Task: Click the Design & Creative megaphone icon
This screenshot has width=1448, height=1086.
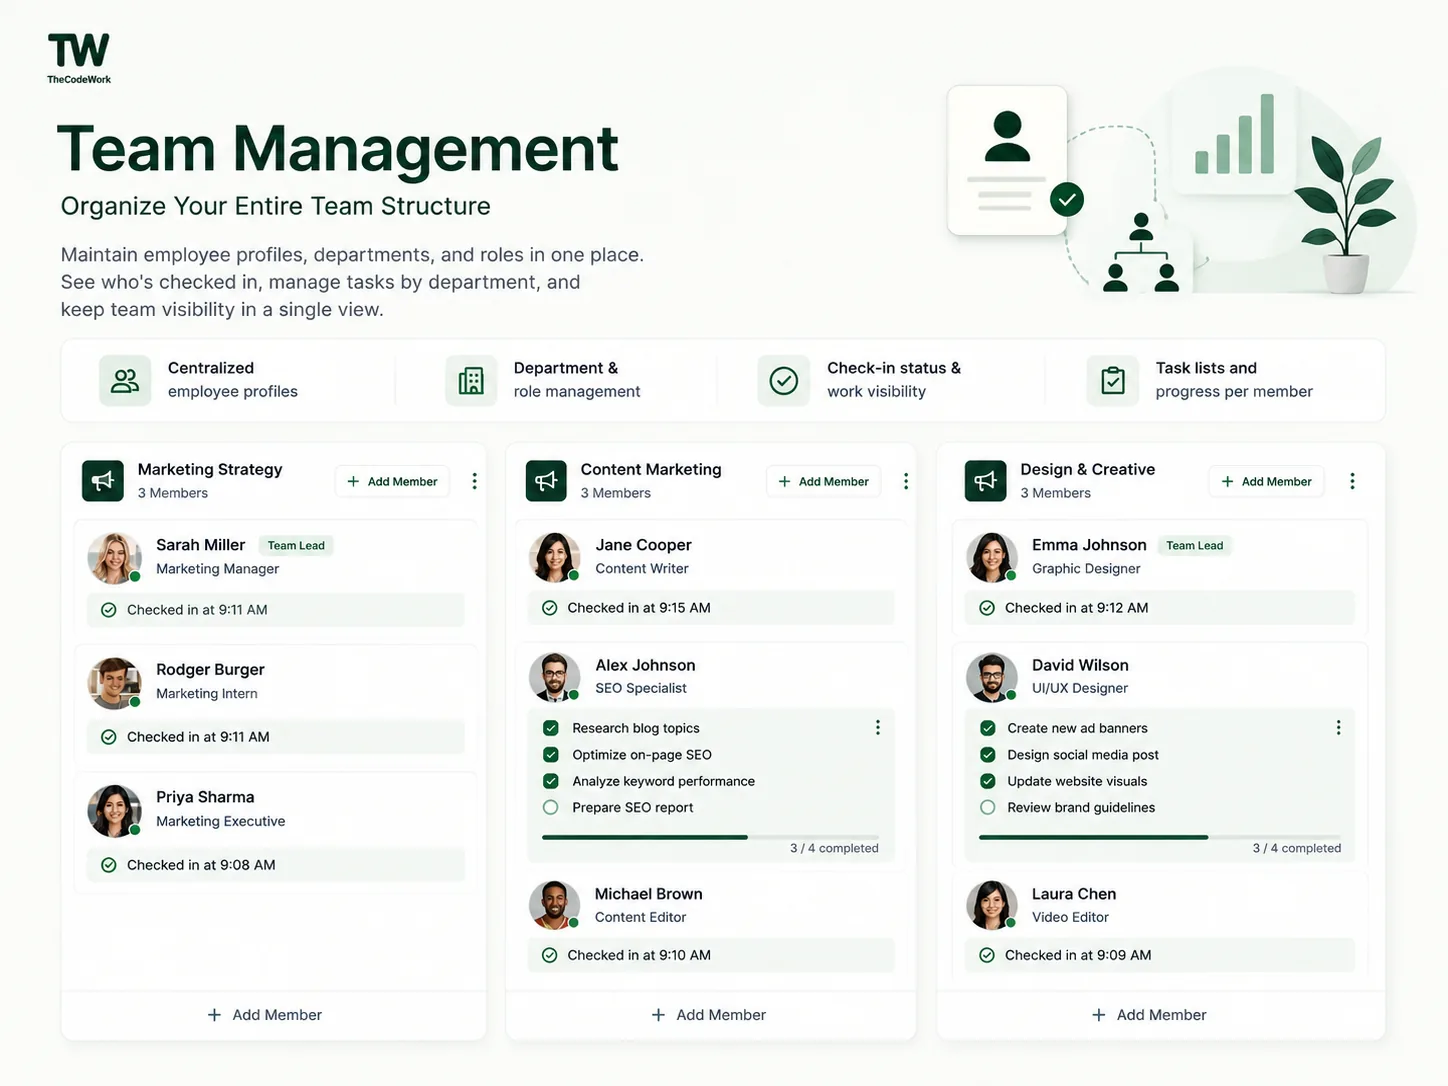Action: 986,481
